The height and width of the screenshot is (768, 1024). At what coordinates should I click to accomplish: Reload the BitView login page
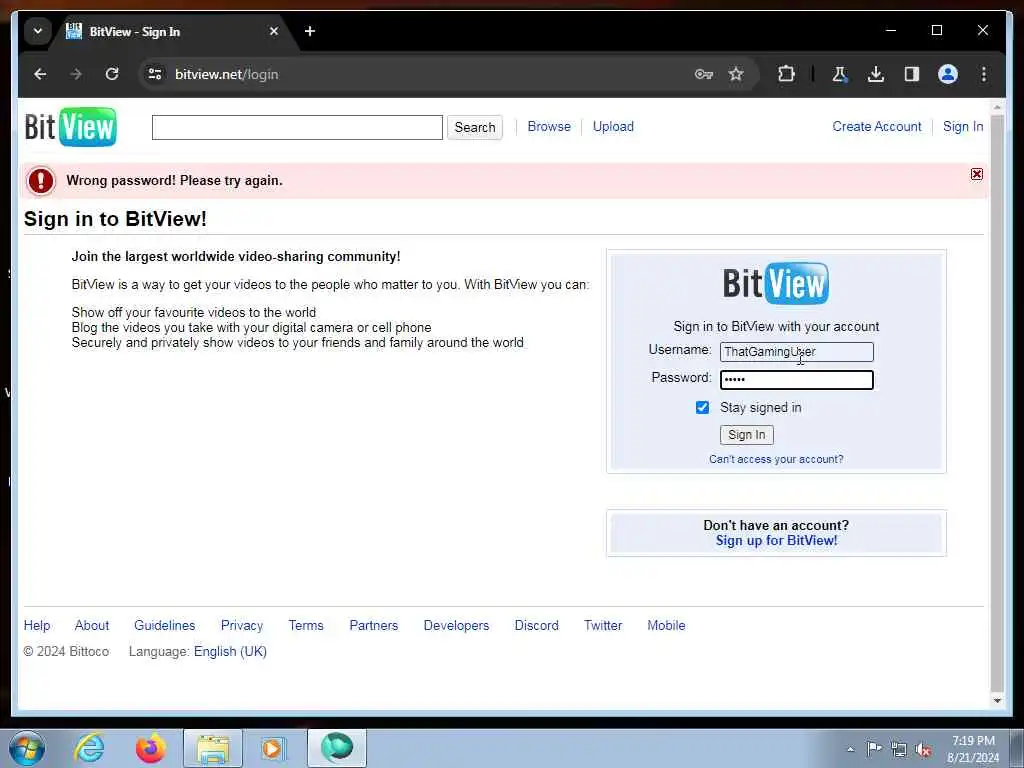[112, 74]
